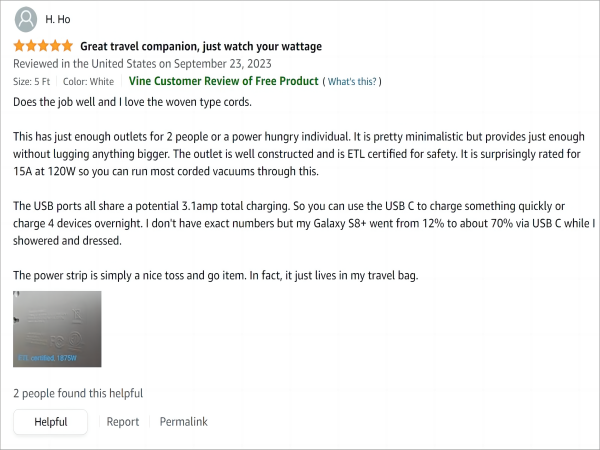
Task: Open the 'Great travel companion' review title
Action: (201, 46)
